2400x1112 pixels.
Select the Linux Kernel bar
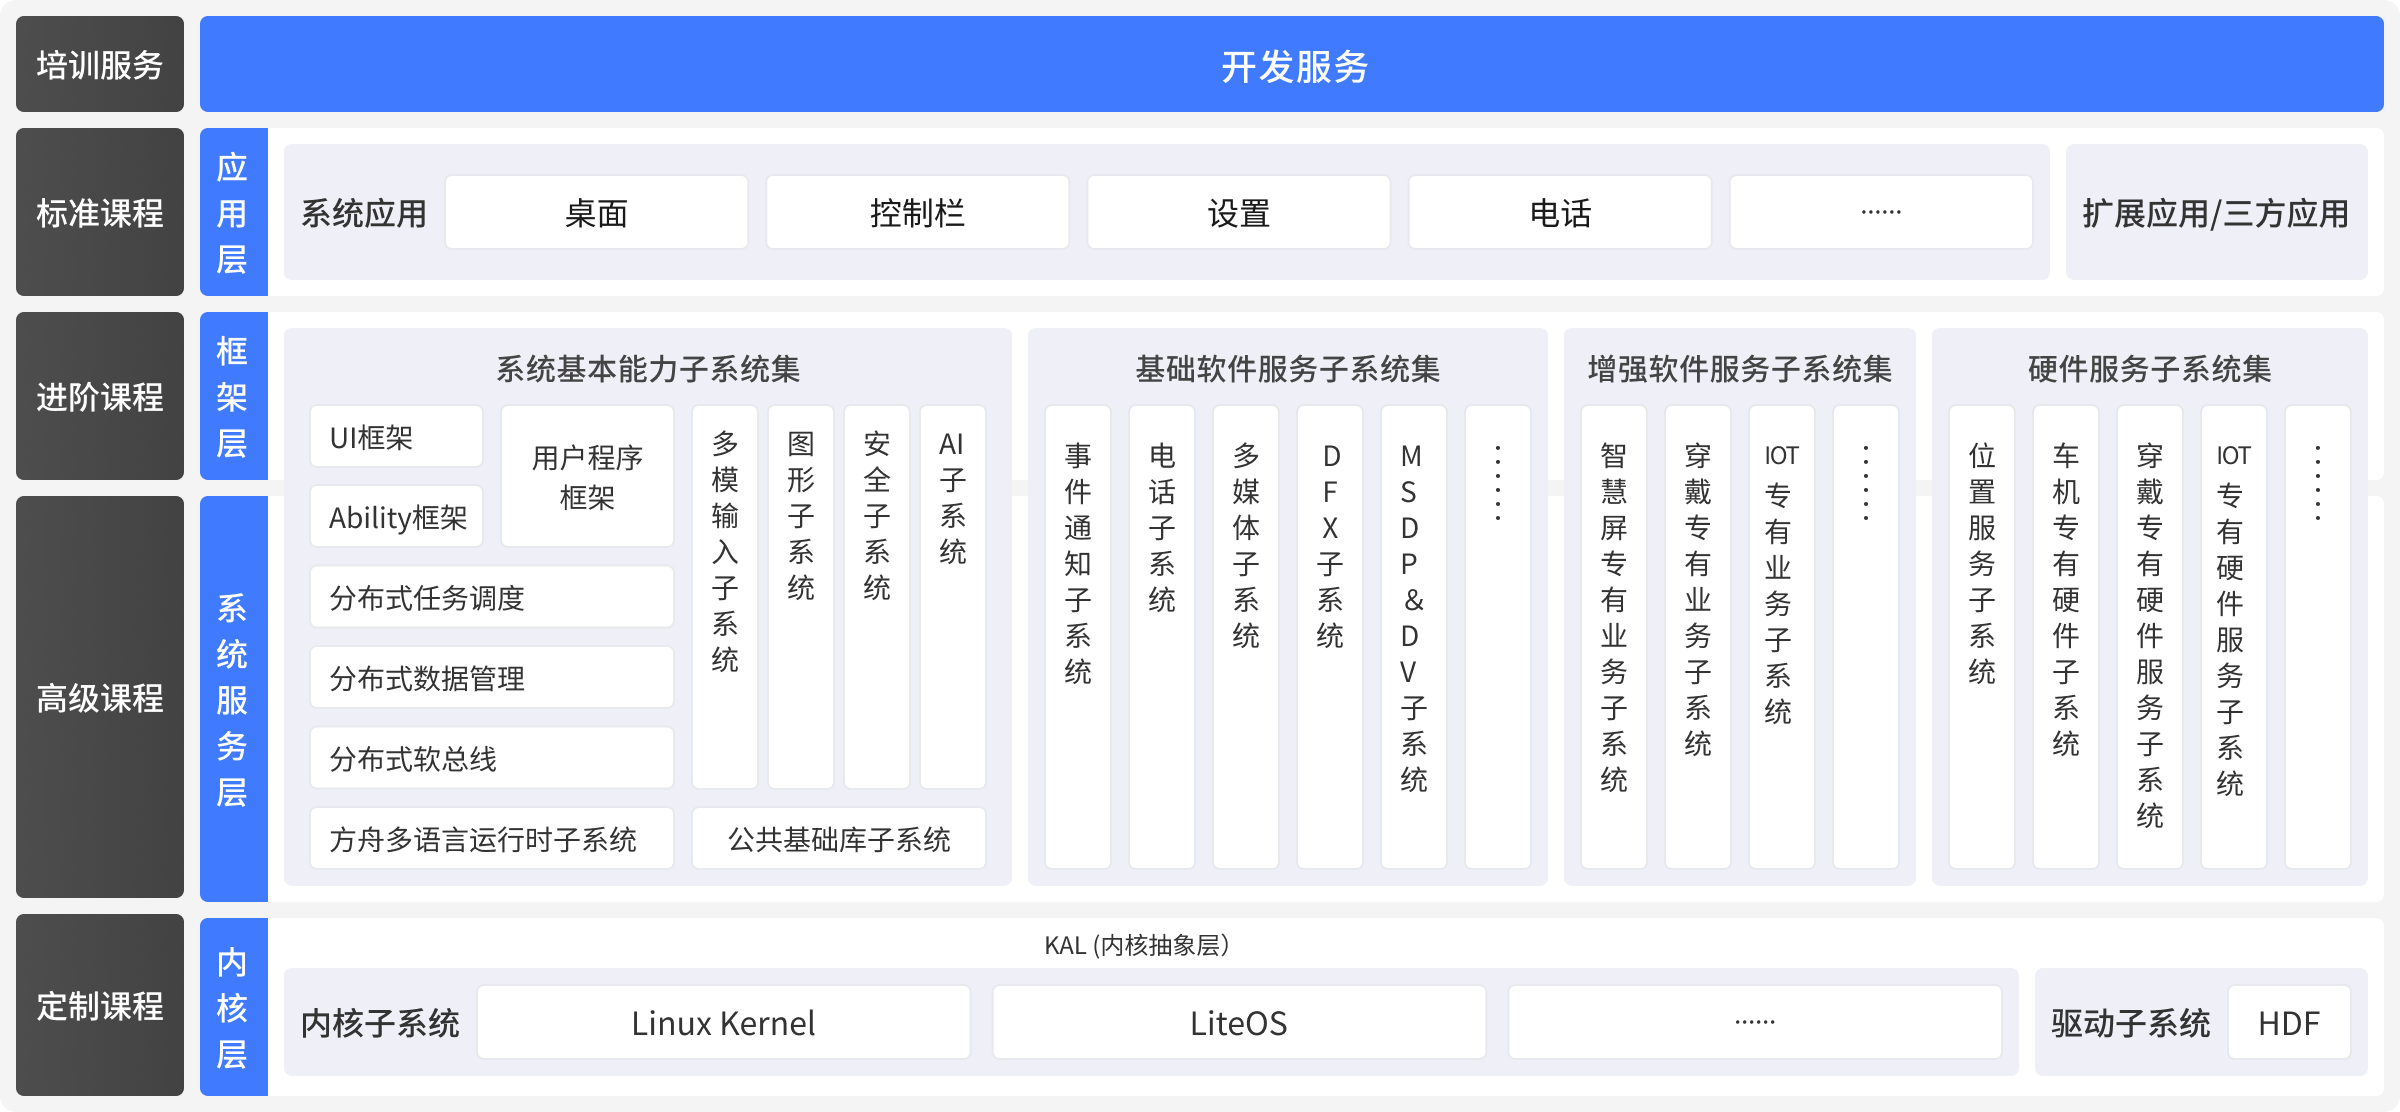(x=723, y=1021)
